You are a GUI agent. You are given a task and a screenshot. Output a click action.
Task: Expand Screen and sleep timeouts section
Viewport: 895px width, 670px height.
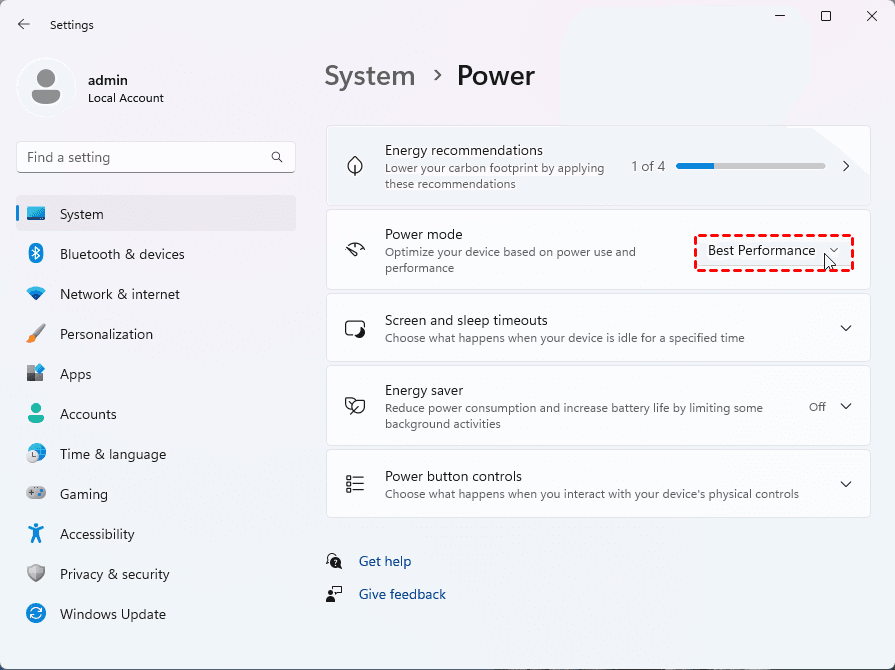pos(845,328)
